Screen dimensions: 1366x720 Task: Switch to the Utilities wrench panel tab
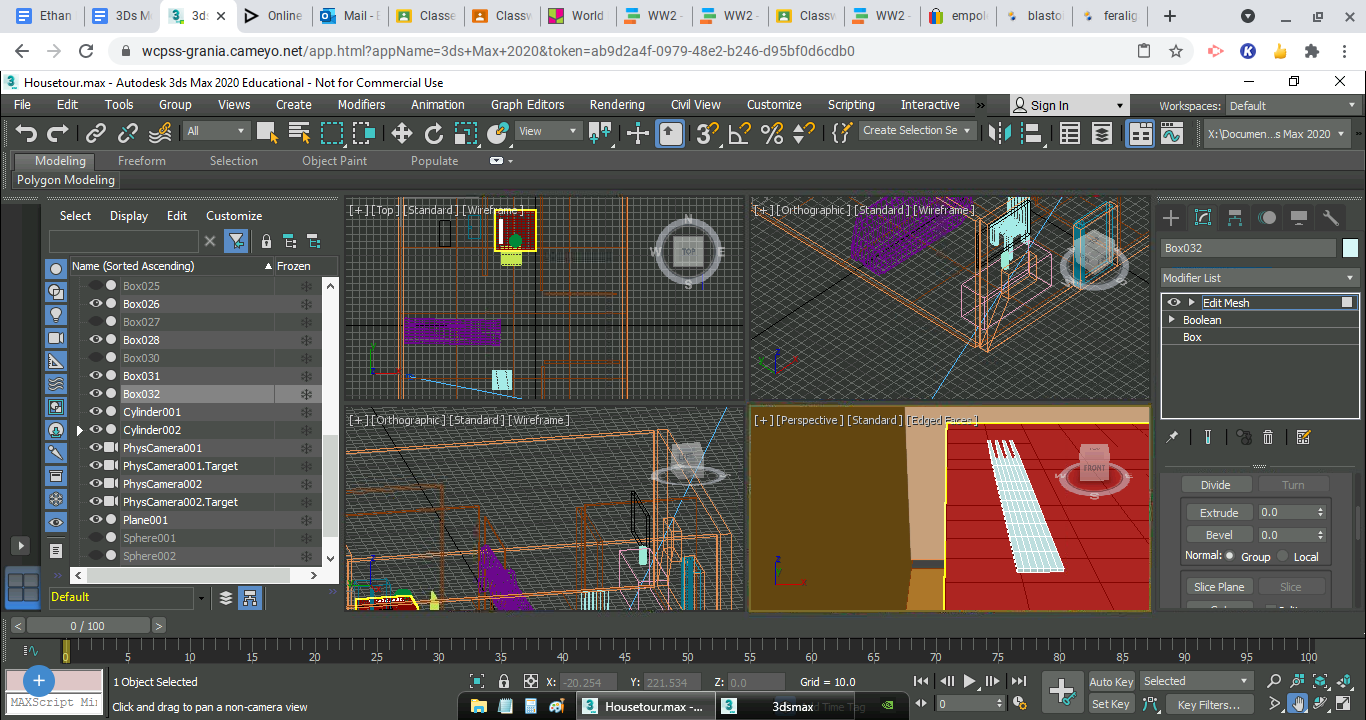click(x=1331, y=218)
